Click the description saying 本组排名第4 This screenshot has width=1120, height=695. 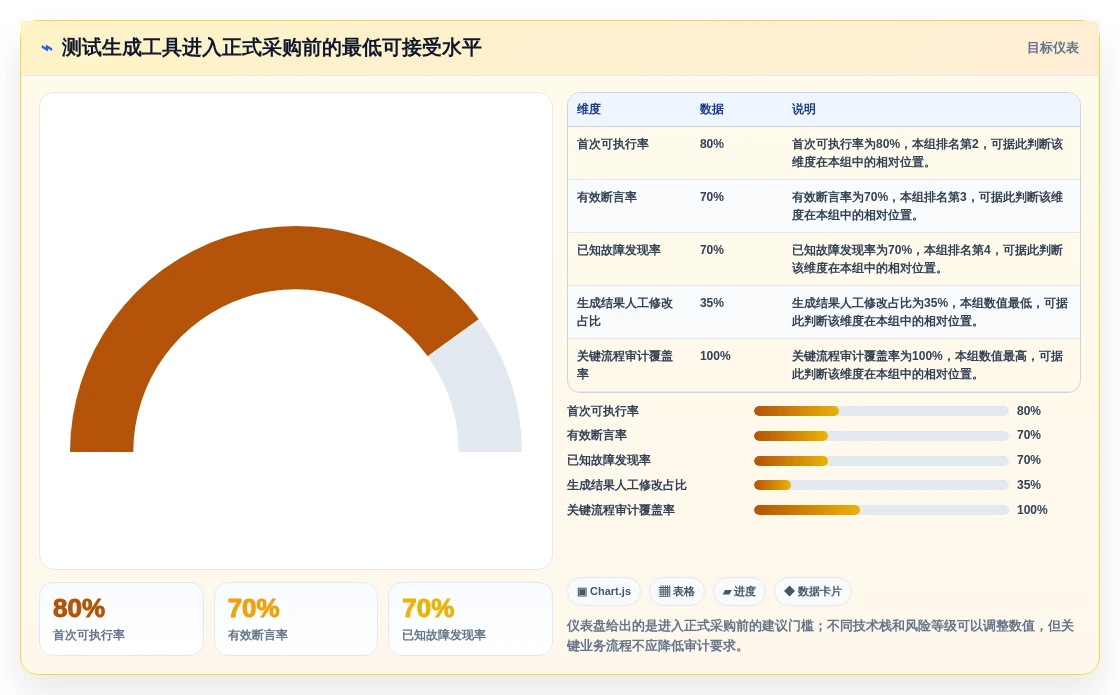(x=927, y=259)
